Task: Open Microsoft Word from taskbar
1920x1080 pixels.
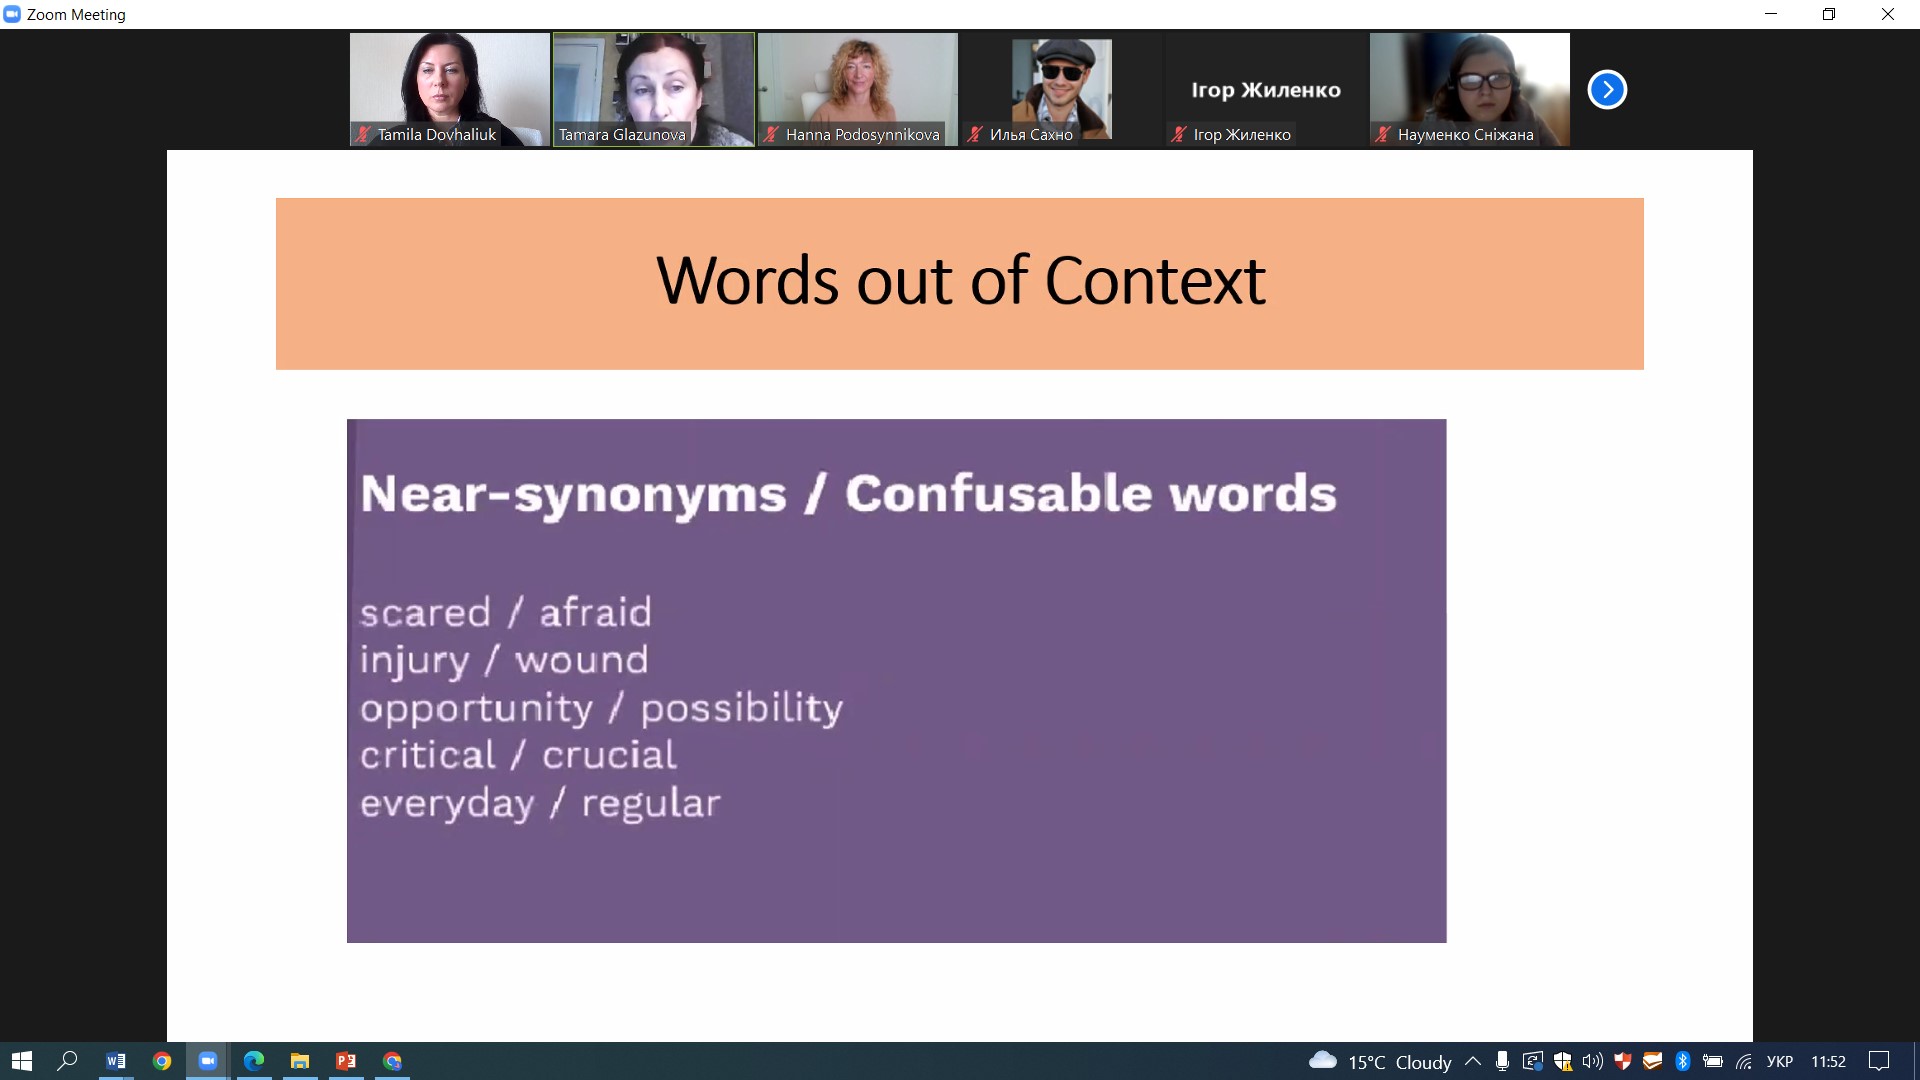Action: (116, 1061)
